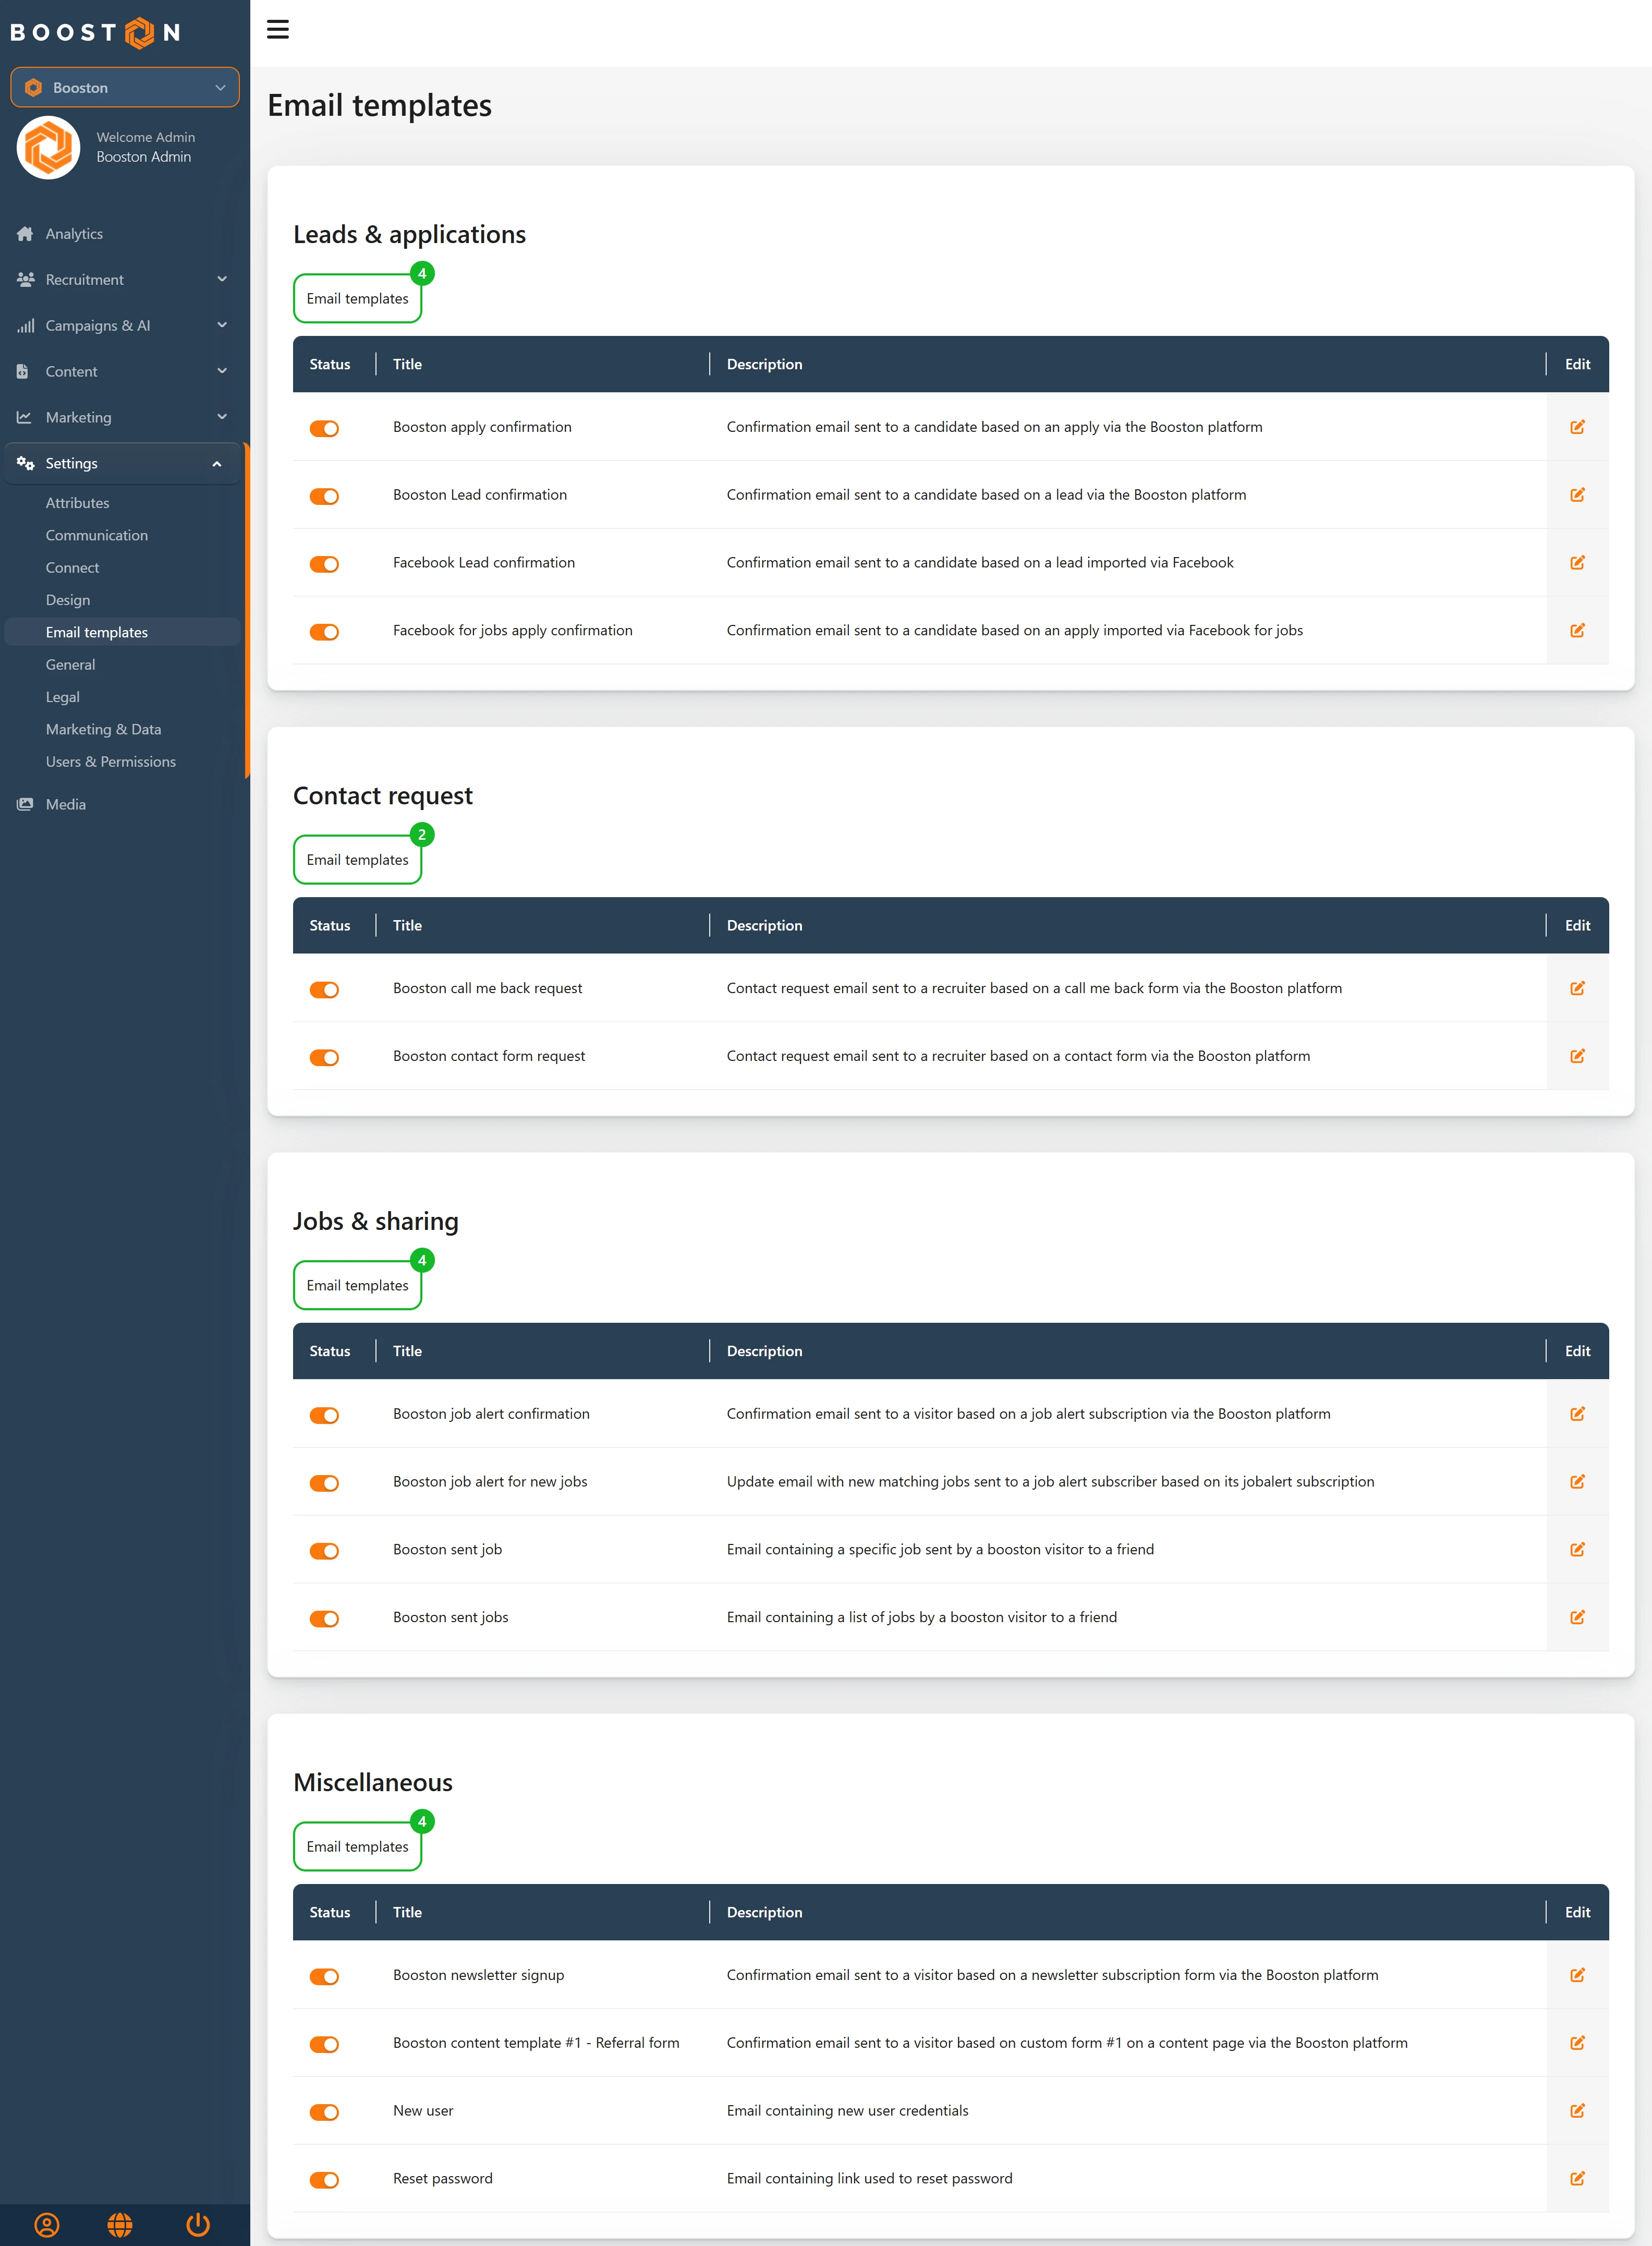Go to Connect settings
Viewport: 1652px width, 2246px height.
pyautogui.click(x=72, y=568)
